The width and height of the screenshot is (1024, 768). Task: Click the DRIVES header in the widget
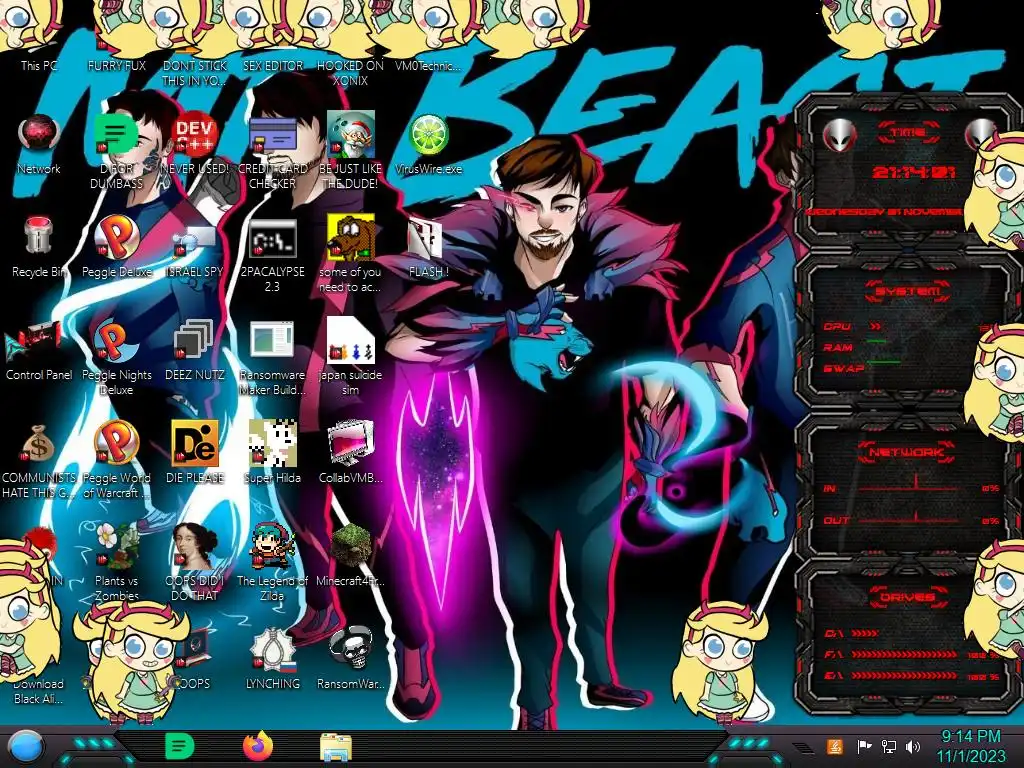coord(907,597)
